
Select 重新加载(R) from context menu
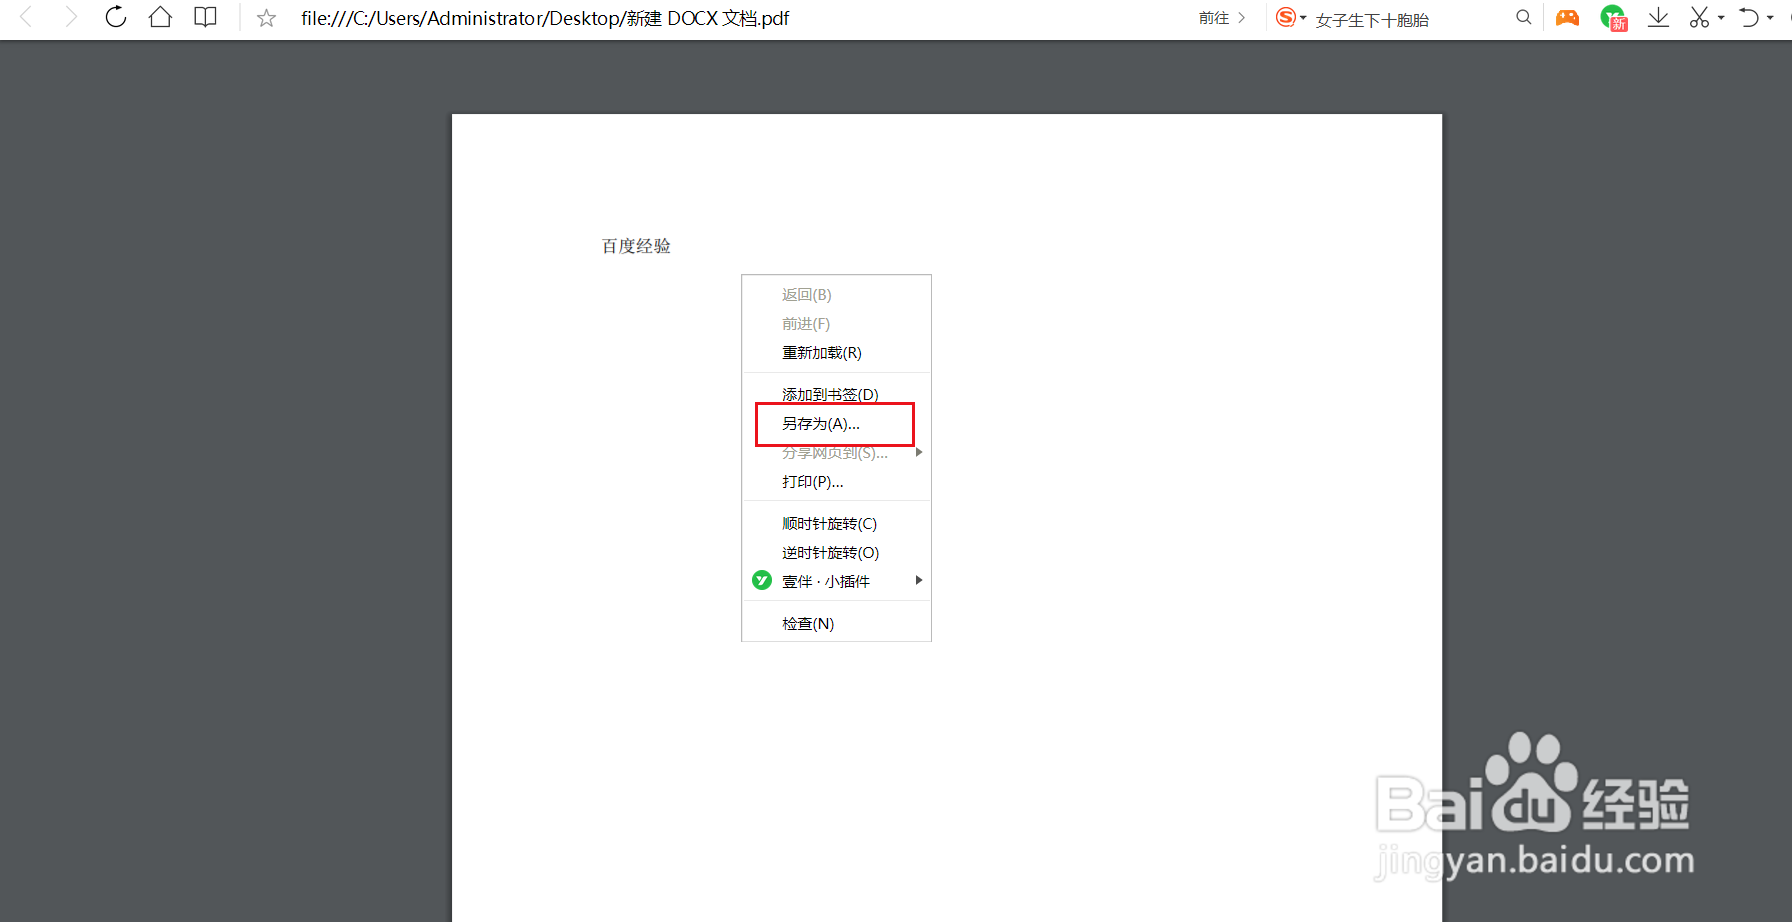[x=836, y=352]
